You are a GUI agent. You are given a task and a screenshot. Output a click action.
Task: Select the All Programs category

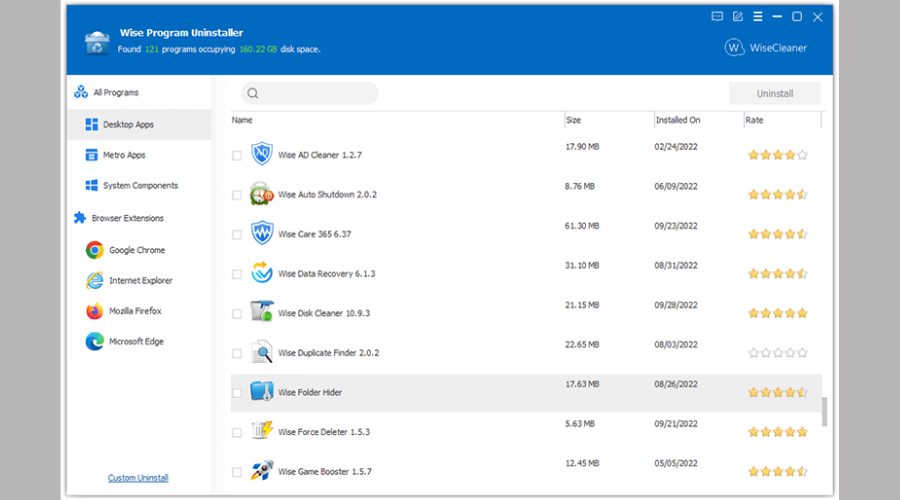pos(139,92)
